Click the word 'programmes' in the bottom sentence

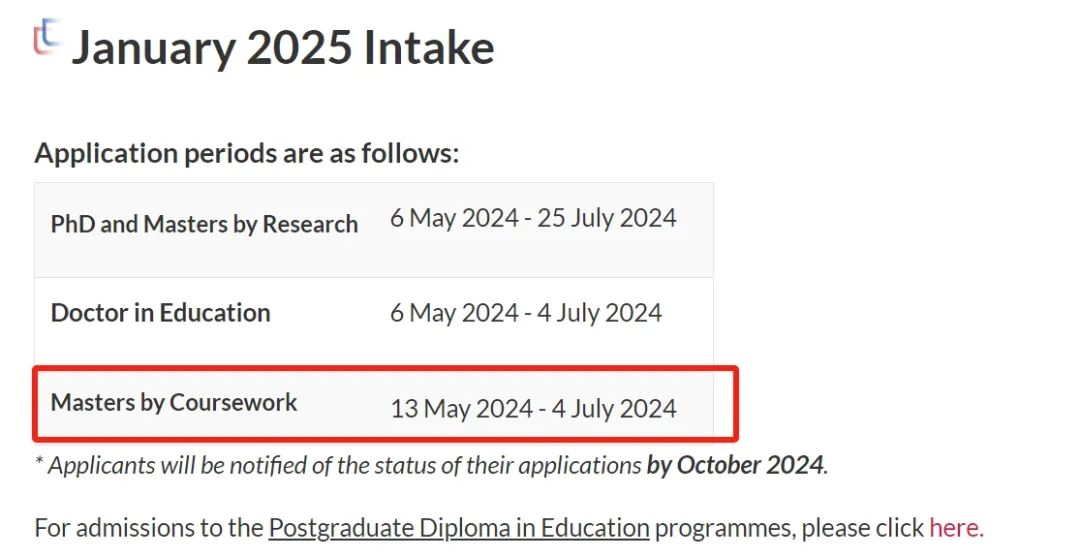[725, 529]
